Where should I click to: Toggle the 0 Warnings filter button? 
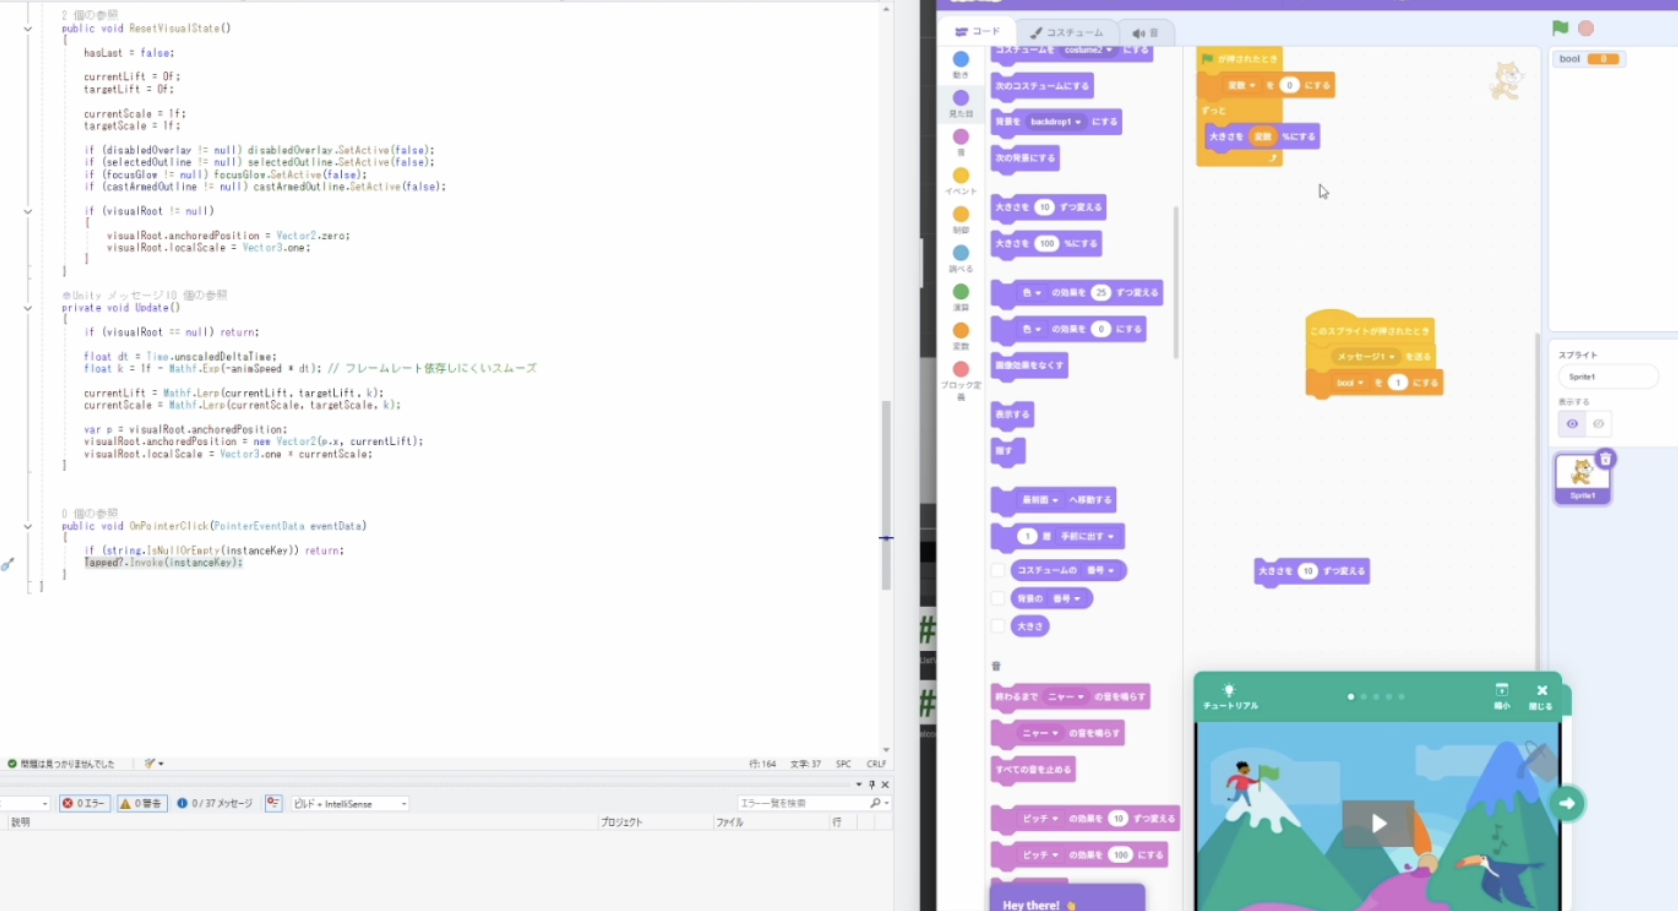coord(142,803)
